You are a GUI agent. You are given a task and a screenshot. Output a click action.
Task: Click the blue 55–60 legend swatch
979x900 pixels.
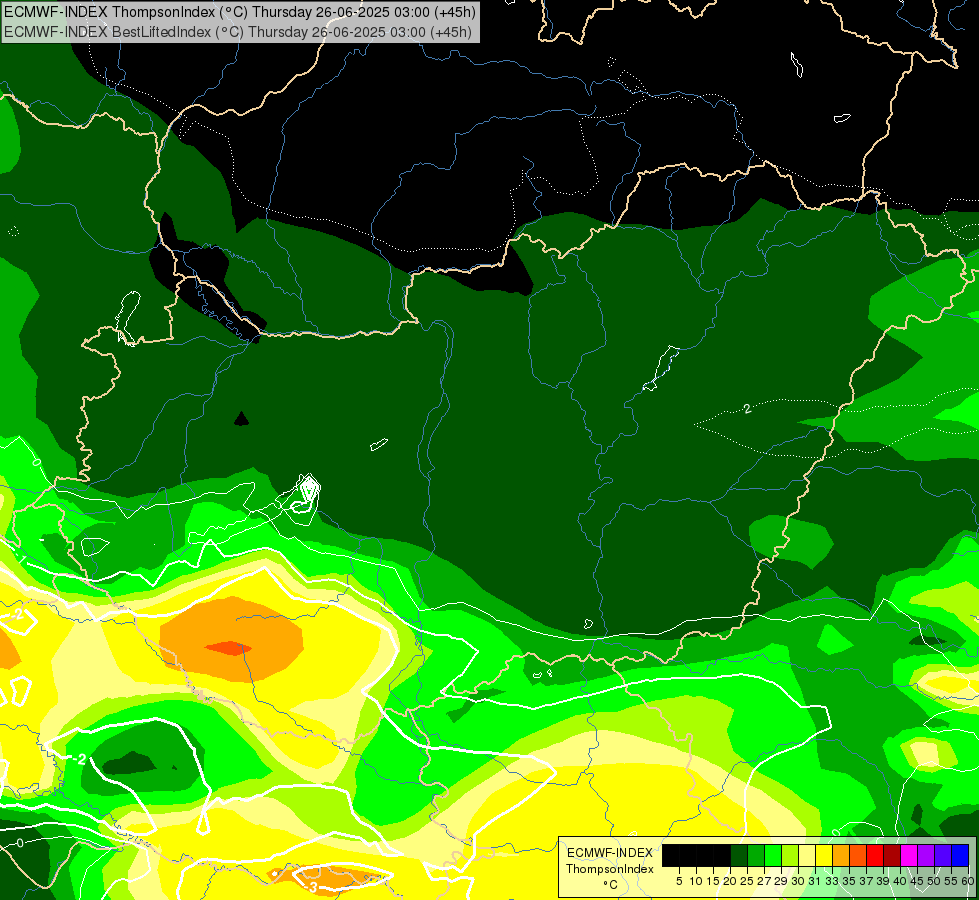point(960,855)
